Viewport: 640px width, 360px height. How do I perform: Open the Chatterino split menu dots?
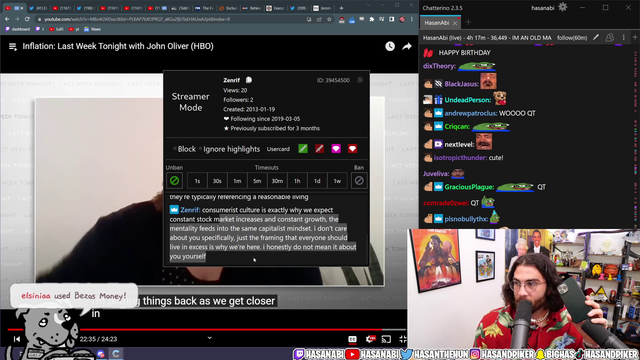[623, 38]
